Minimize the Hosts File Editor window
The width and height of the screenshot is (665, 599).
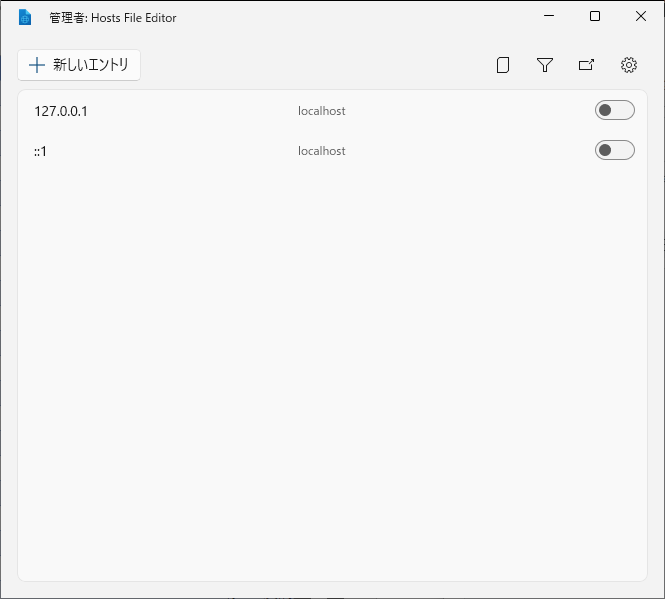pyautogui.click(x=549, y=16)
